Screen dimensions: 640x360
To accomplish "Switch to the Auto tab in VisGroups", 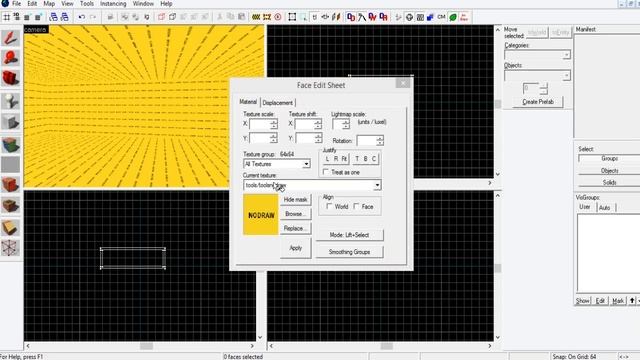I will (604, 208).
